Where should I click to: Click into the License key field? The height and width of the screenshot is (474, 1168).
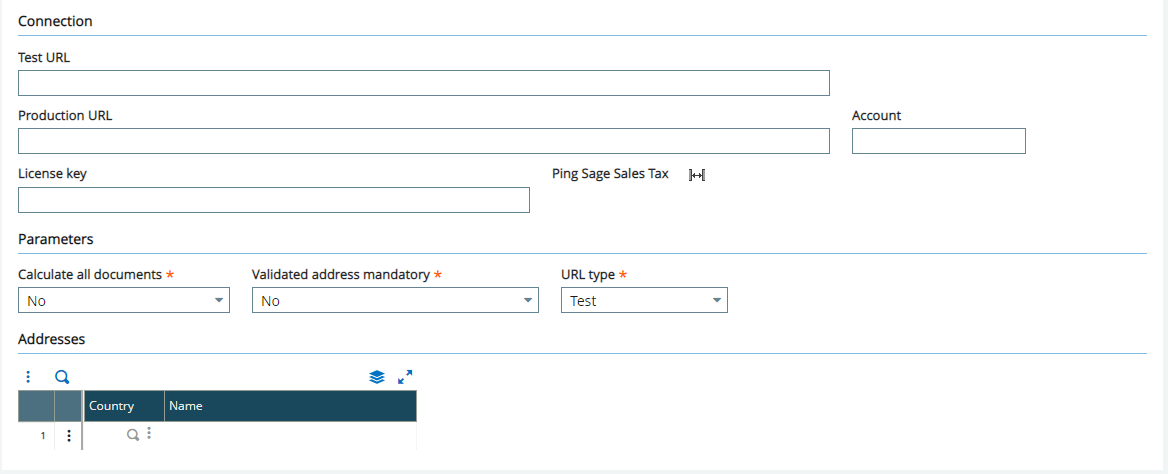click(x=273, y=200)
